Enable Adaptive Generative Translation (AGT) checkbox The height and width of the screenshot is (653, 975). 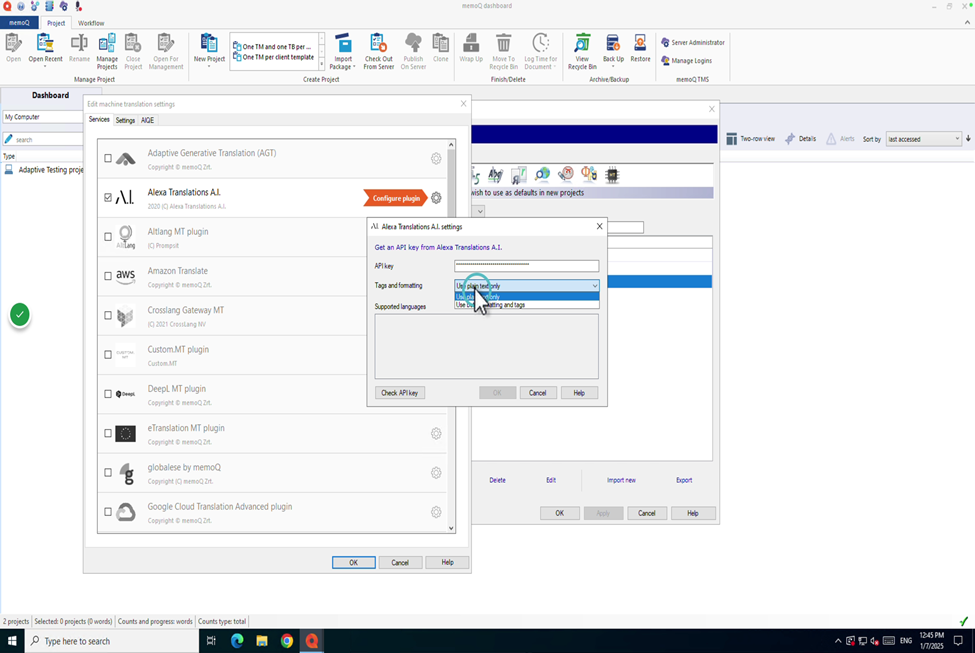click(108, 158)
